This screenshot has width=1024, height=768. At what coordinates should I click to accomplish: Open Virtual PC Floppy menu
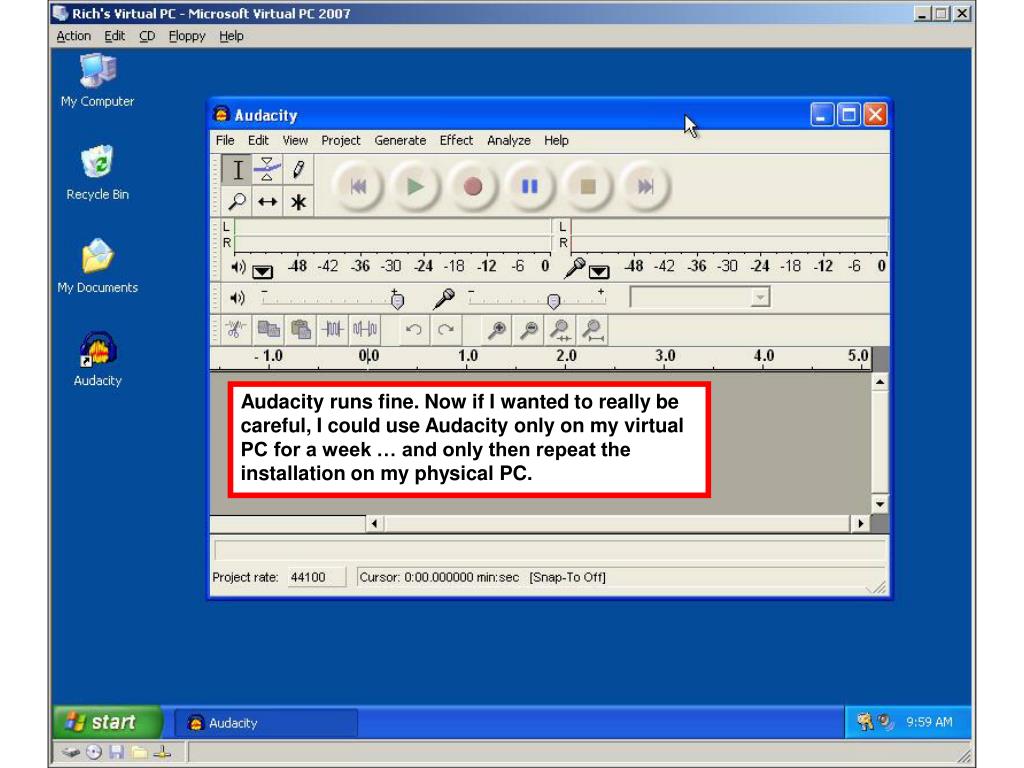click(187, 36)
